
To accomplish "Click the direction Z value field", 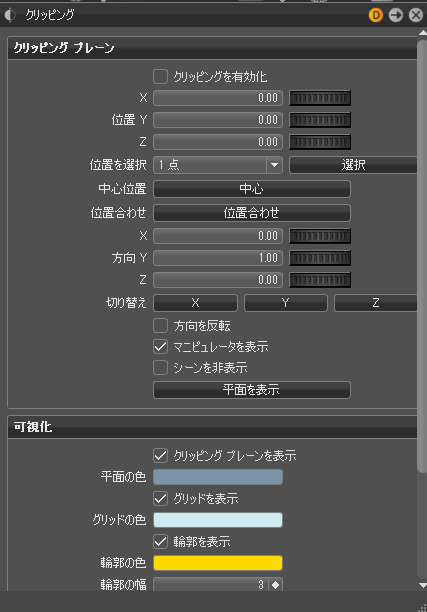I will click(x=218, y=279).
